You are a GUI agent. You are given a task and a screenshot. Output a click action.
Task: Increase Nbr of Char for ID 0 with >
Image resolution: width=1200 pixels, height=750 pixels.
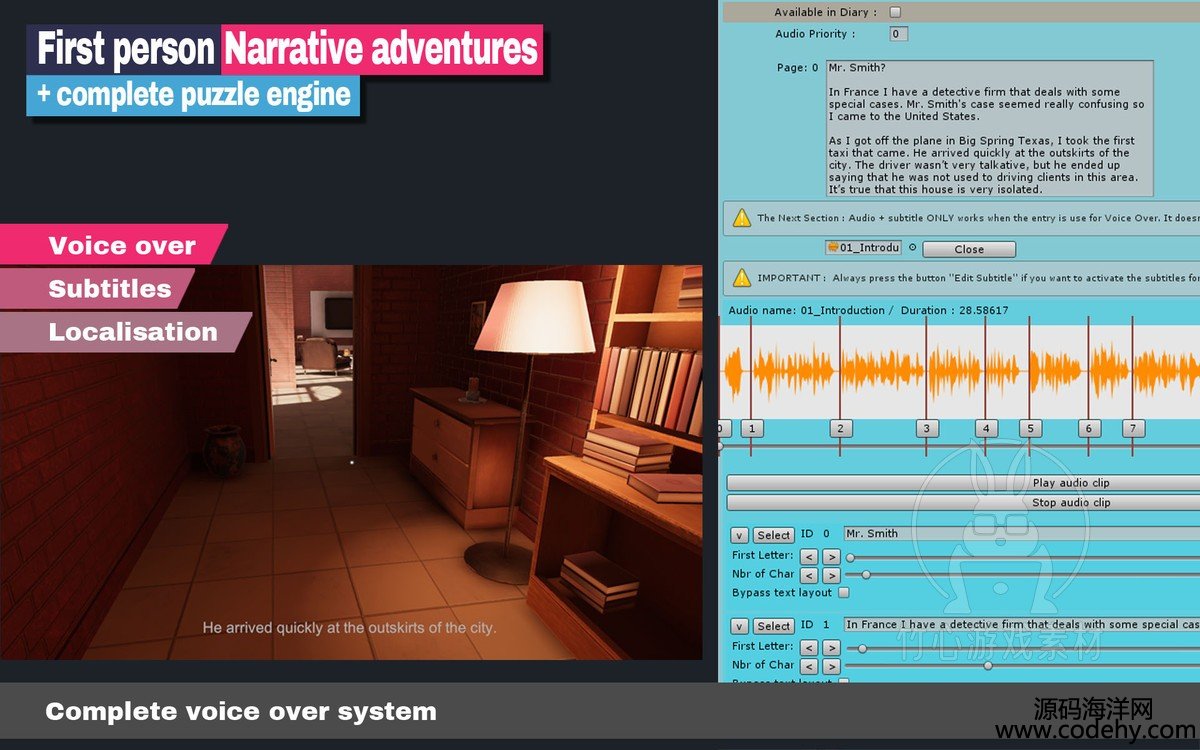831,575
